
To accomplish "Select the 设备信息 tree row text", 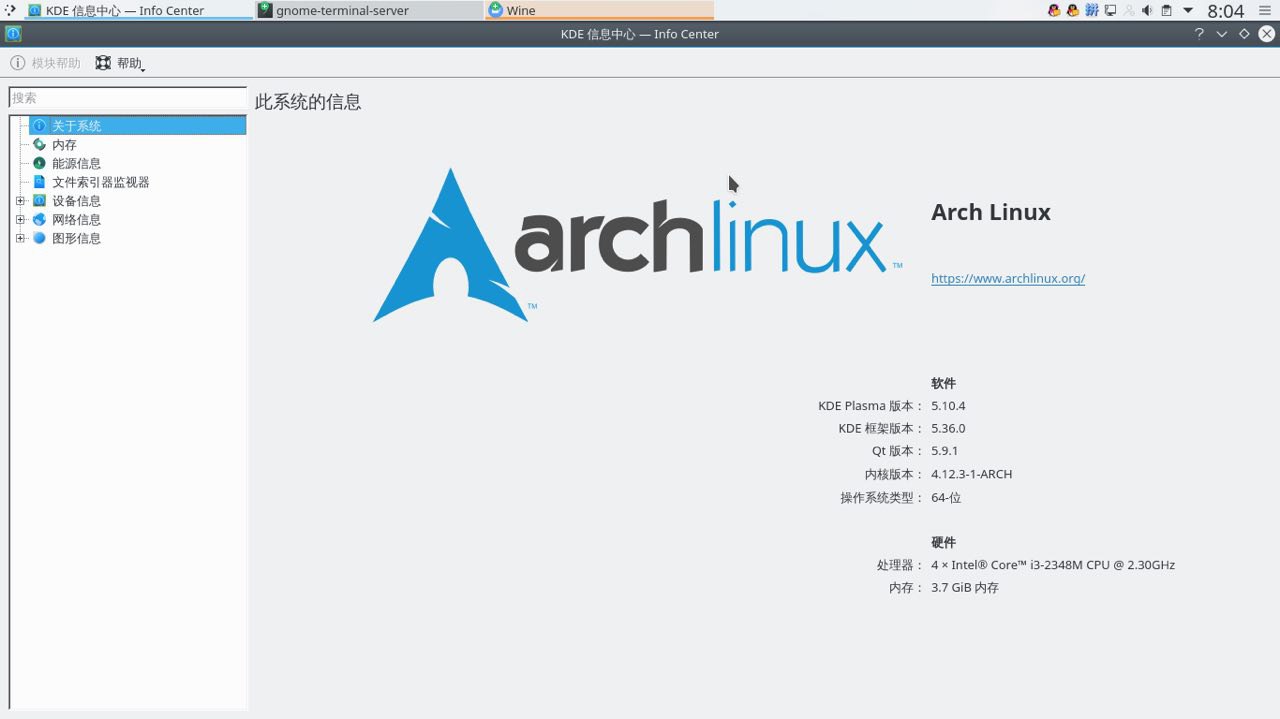I will coord(77,201).
